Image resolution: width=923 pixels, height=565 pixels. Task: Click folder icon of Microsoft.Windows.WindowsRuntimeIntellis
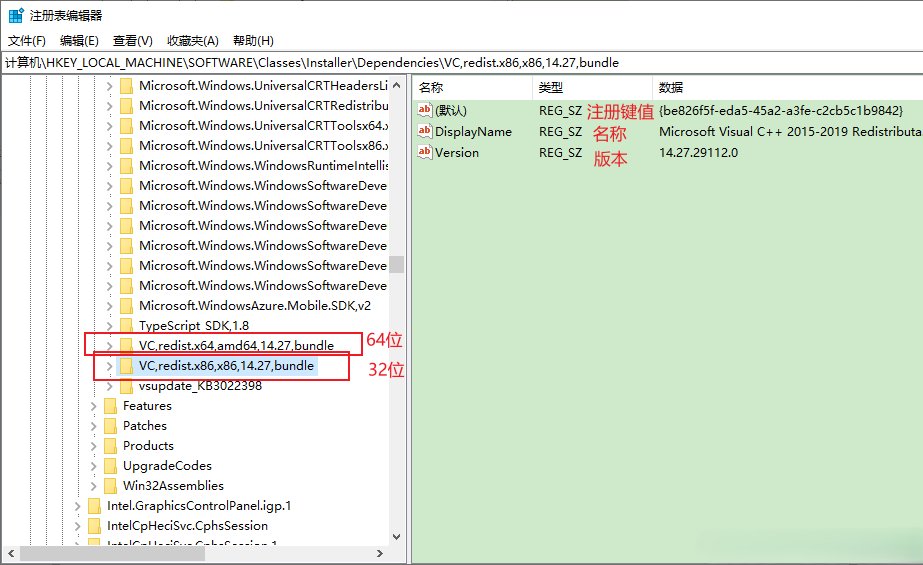[x=126, y=167]
